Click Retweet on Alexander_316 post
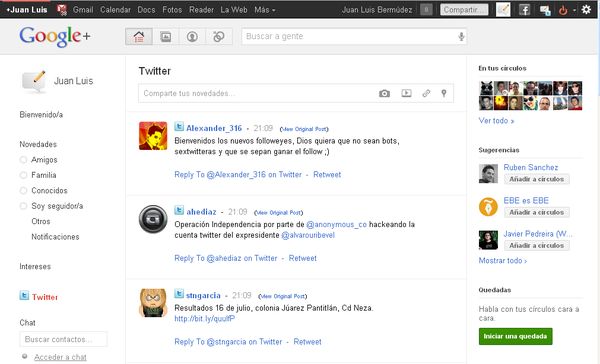 point(327,175)
